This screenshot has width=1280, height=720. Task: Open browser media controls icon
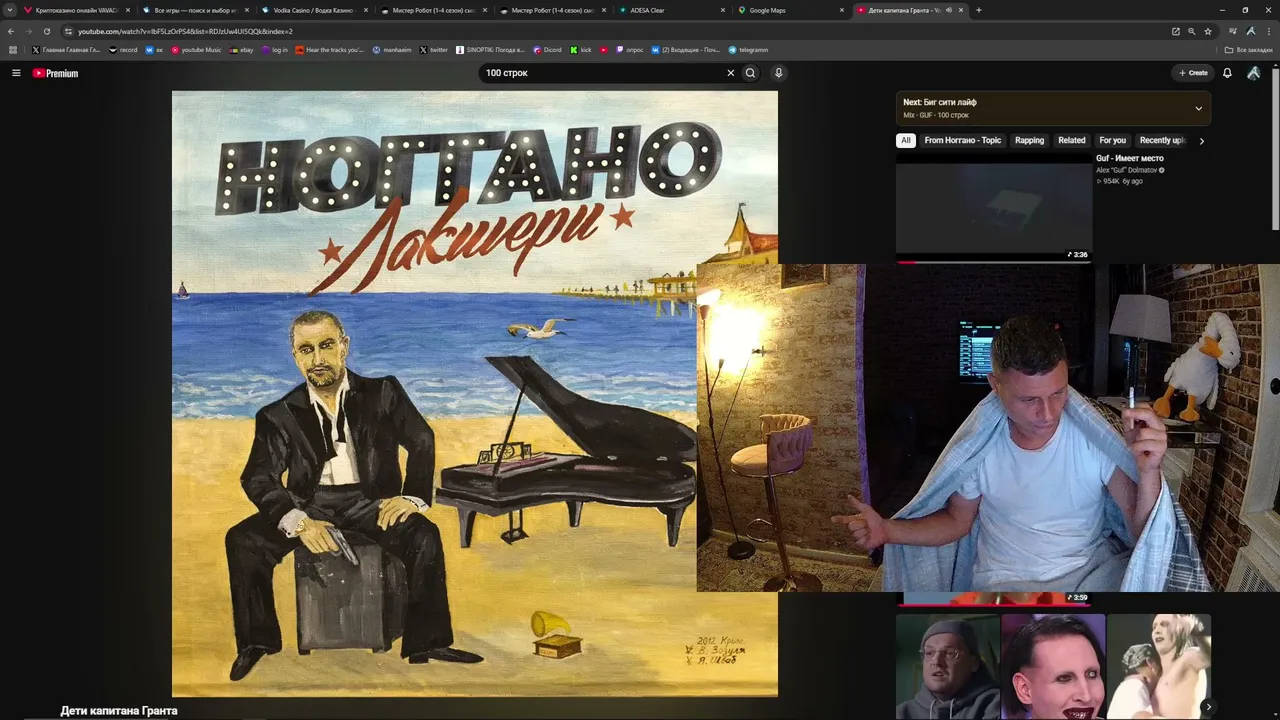point(1233,31)
